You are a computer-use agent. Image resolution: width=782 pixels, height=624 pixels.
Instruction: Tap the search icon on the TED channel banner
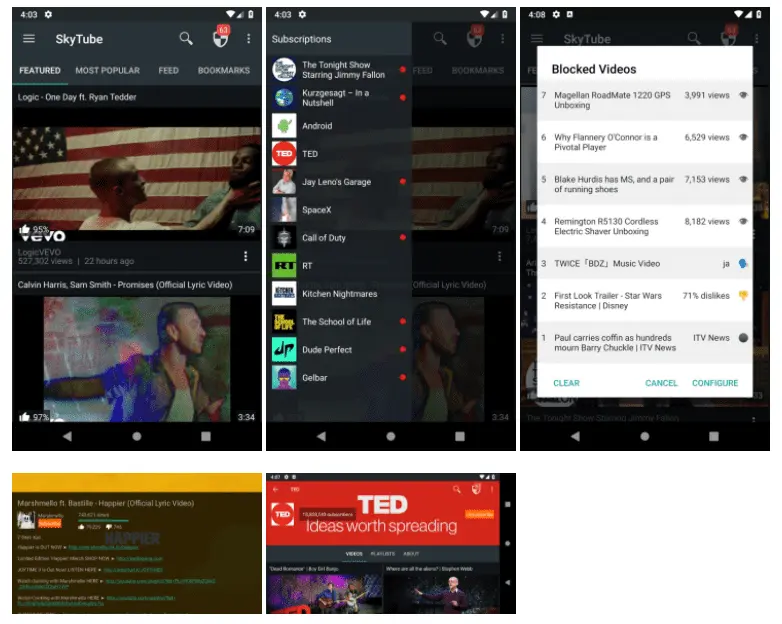pos(456,489)
